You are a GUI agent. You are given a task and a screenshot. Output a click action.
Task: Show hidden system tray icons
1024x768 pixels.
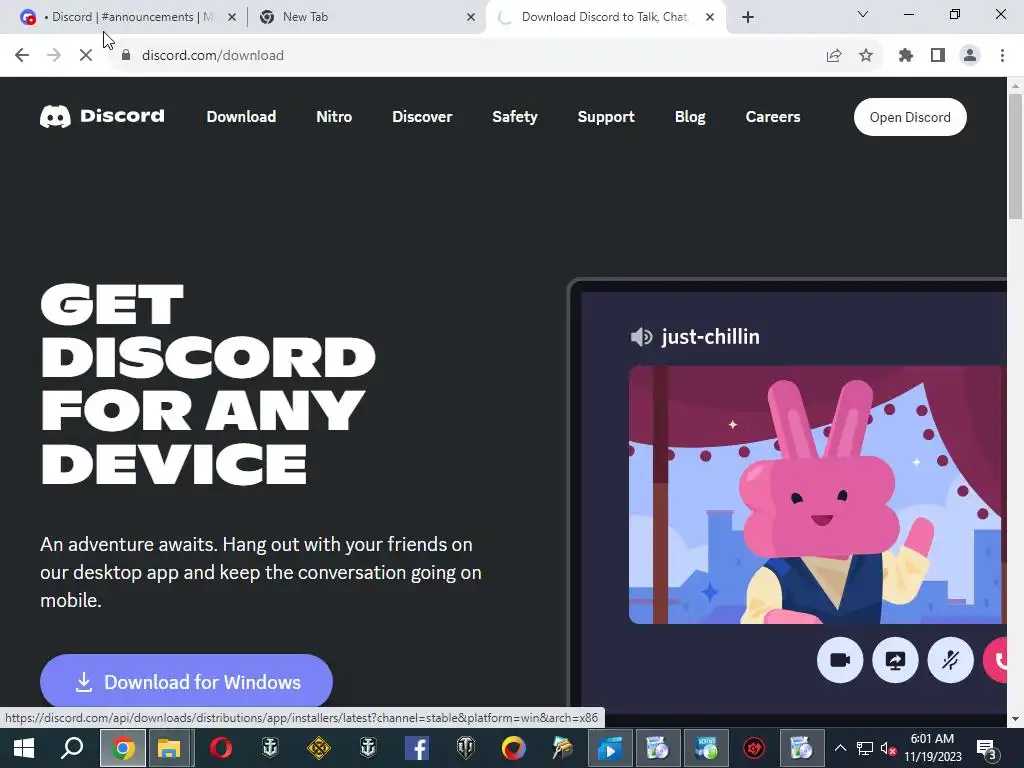(840, 748)
